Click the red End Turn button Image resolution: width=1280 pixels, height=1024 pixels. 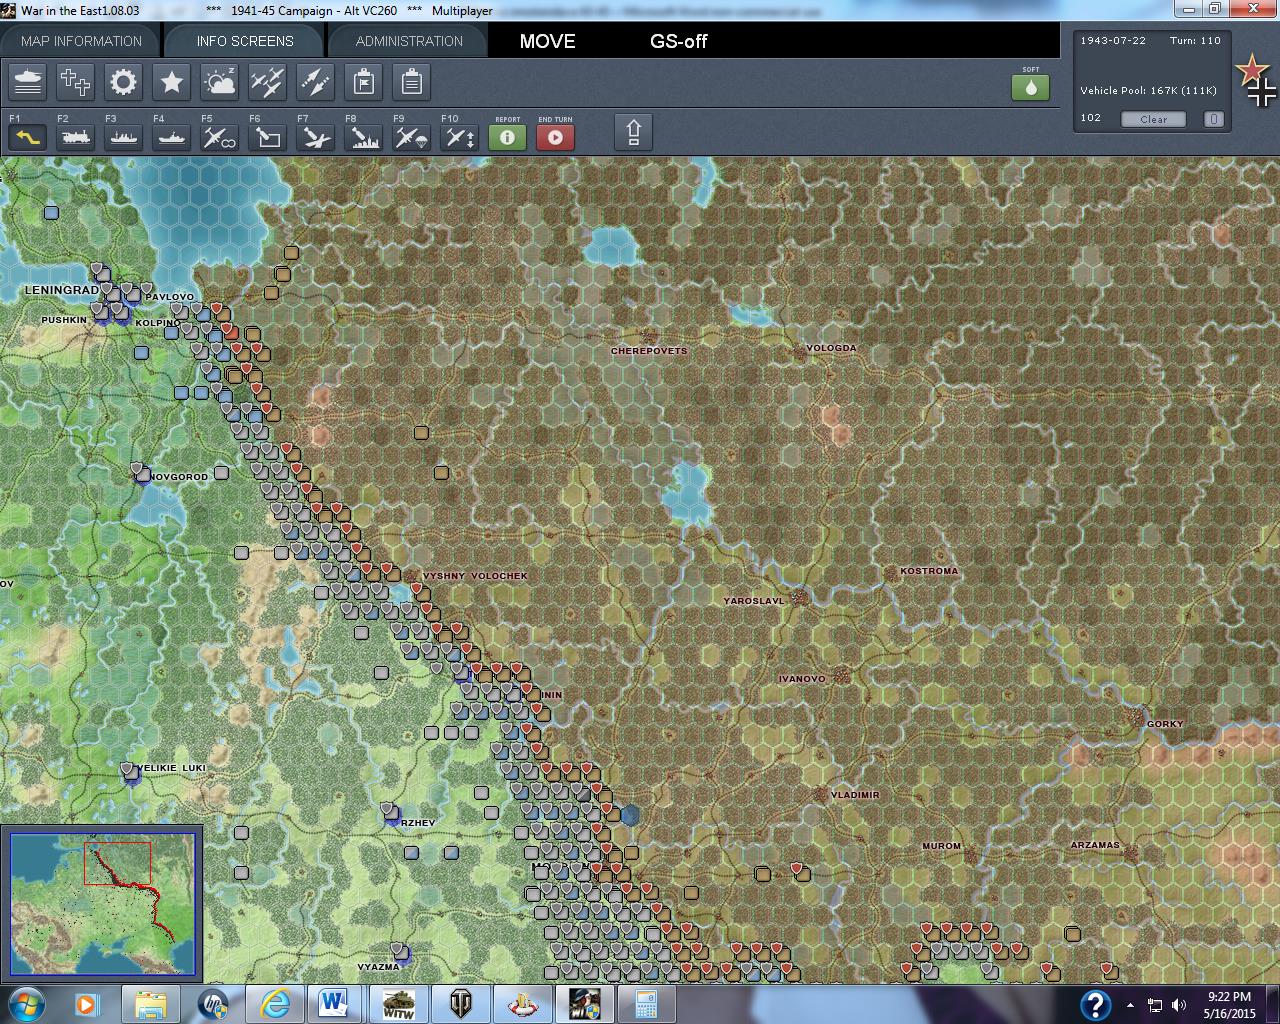tap(556, 137)
